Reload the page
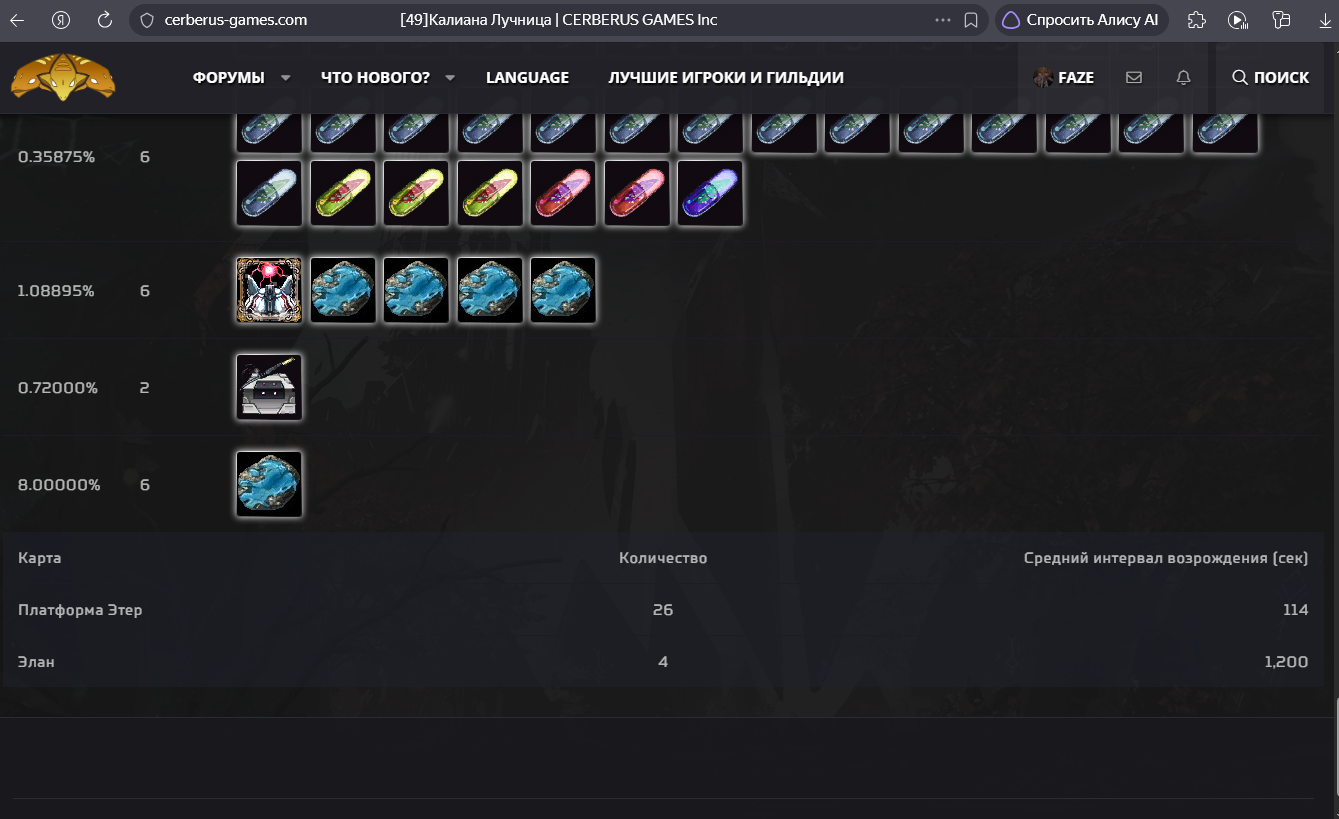 [104, 20]
